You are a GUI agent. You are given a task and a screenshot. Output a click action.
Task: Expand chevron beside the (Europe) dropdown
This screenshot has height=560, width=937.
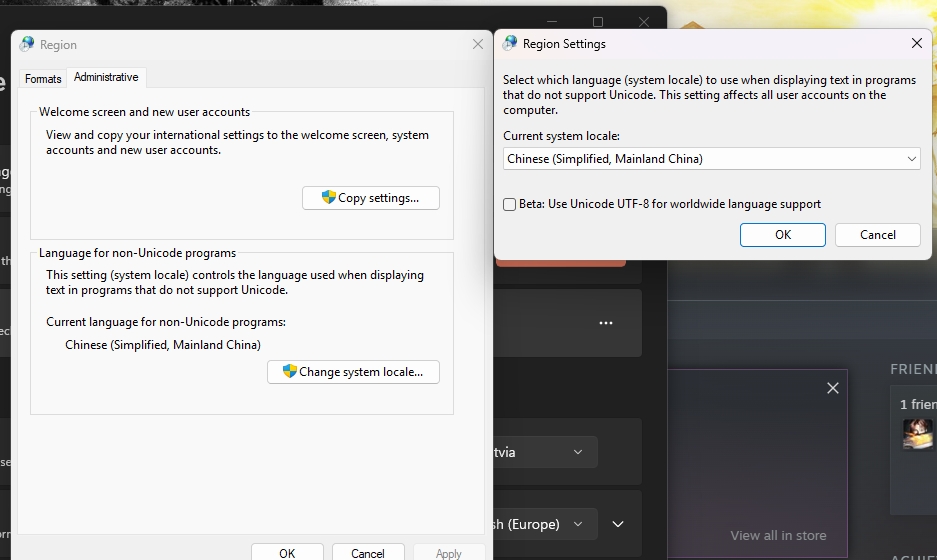618,524
